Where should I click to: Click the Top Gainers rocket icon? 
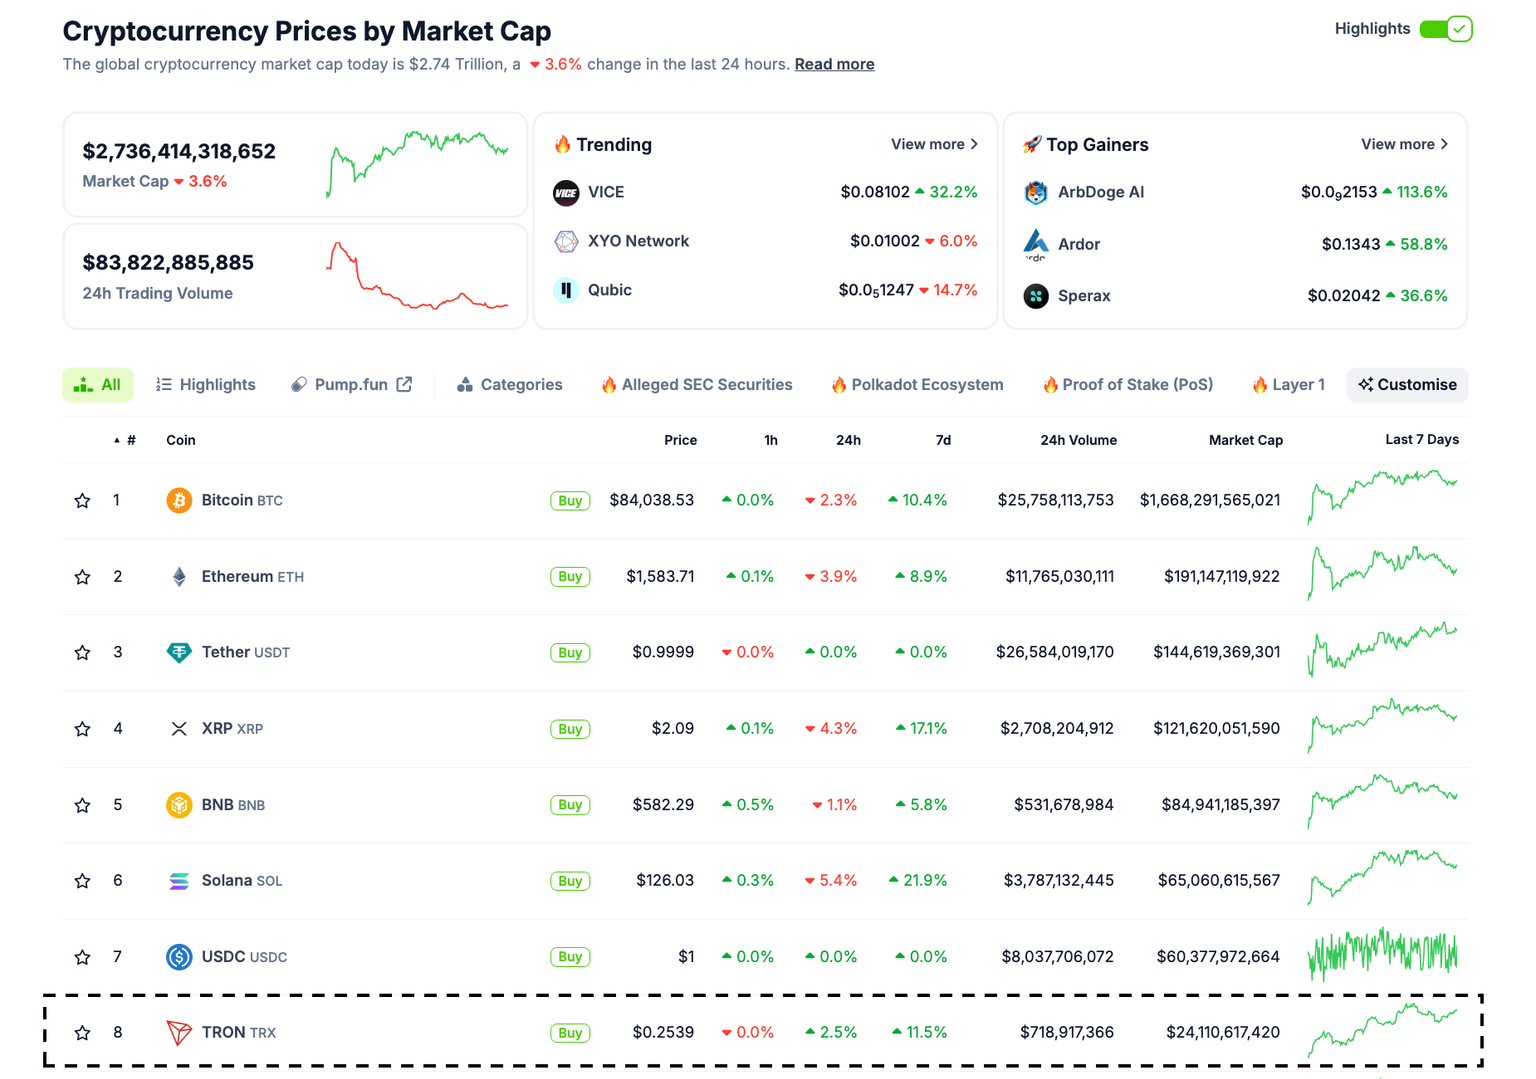1032,144
